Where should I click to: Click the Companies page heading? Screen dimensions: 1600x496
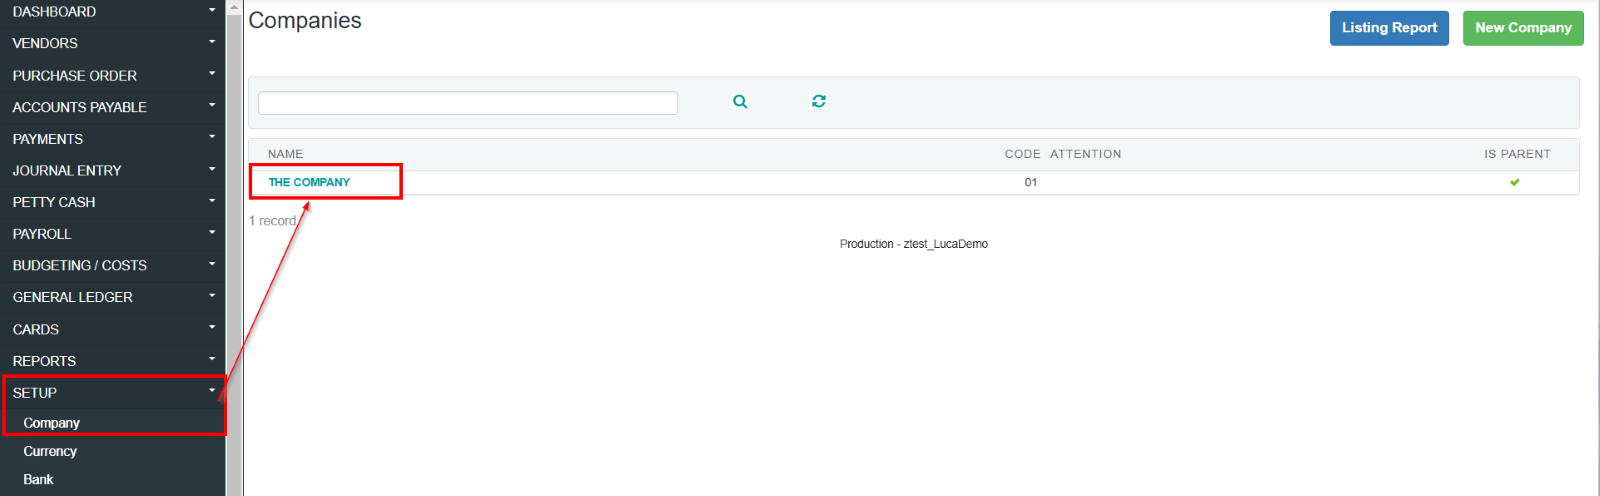point(305,21)
